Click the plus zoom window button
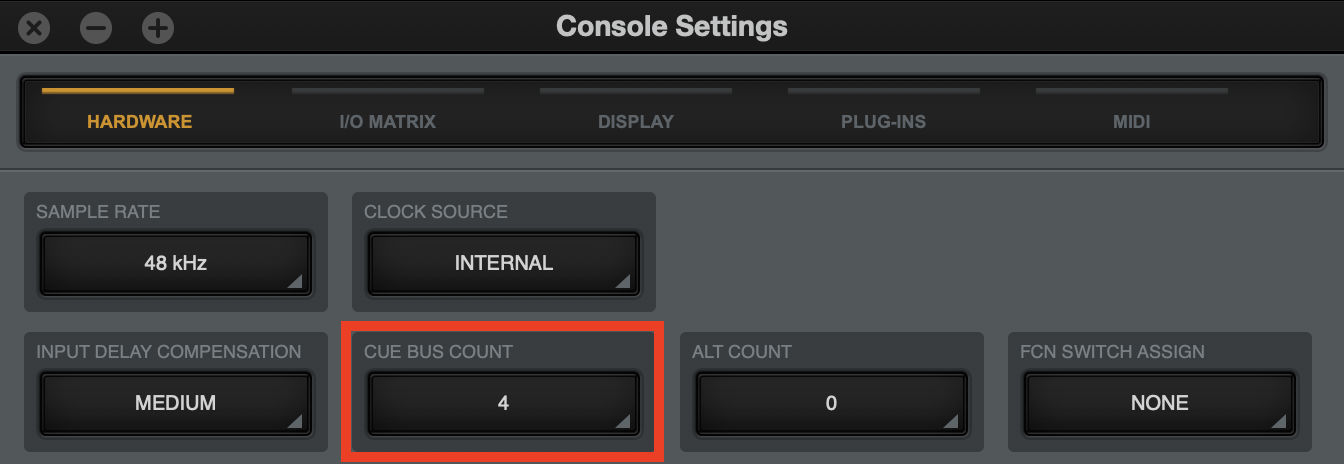This screenshot has width=1344, height=464. coord(157,27)
